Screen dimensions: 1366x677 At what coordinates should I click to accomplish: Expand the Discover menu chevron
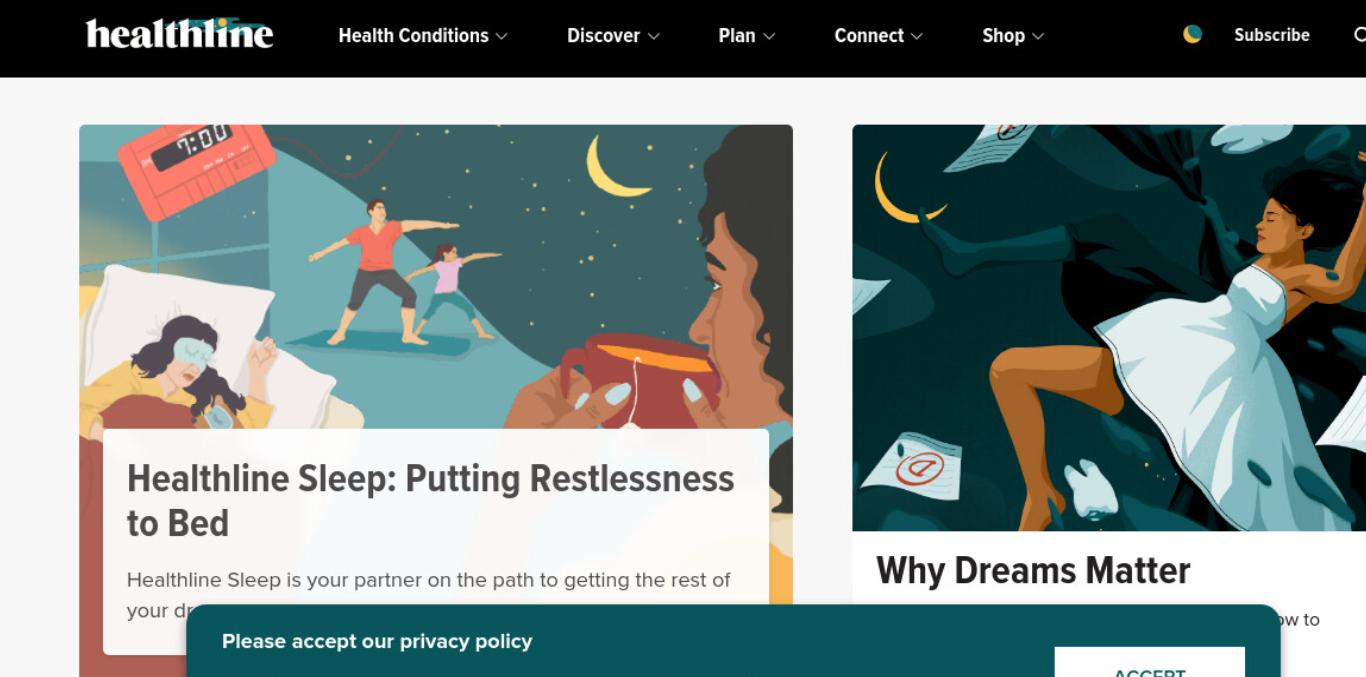pos(654,36)
